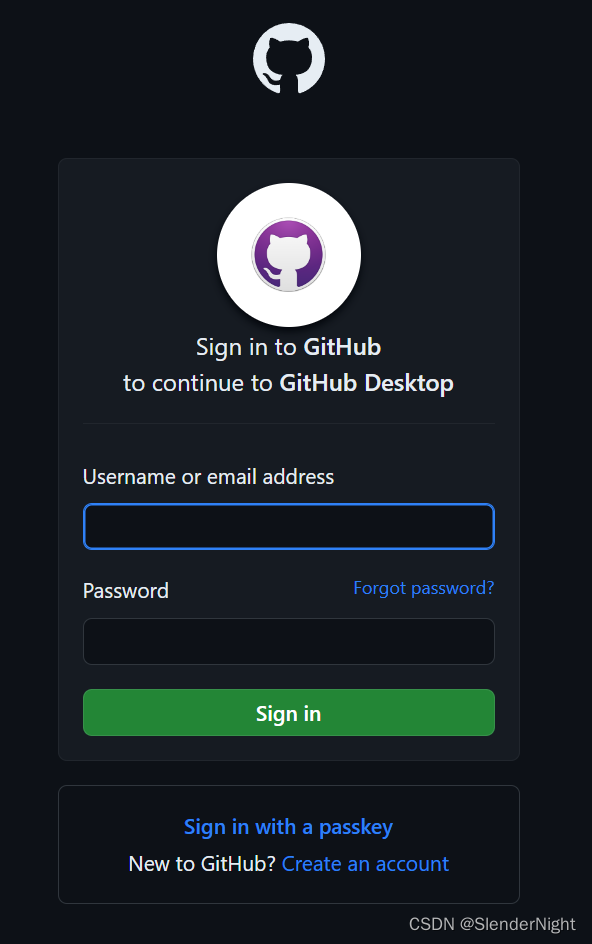Click the "to continue to" heading text
The width and height of the screenshot is (592, 944).
[198, 383]
